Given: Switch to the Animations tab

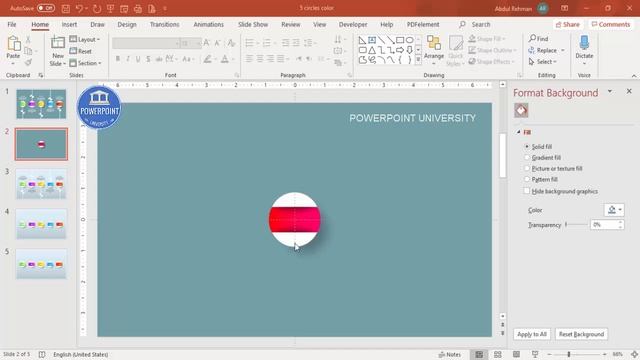Looking at the screenshot, I should [x=209, y=24].
